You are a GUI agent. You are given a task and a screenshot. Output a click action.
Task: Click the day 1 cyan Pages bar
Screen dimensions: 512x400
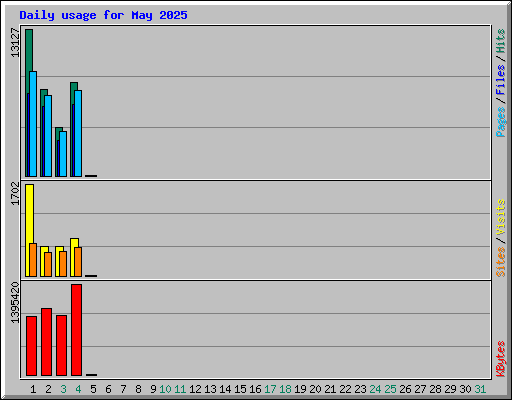[33, 124]
